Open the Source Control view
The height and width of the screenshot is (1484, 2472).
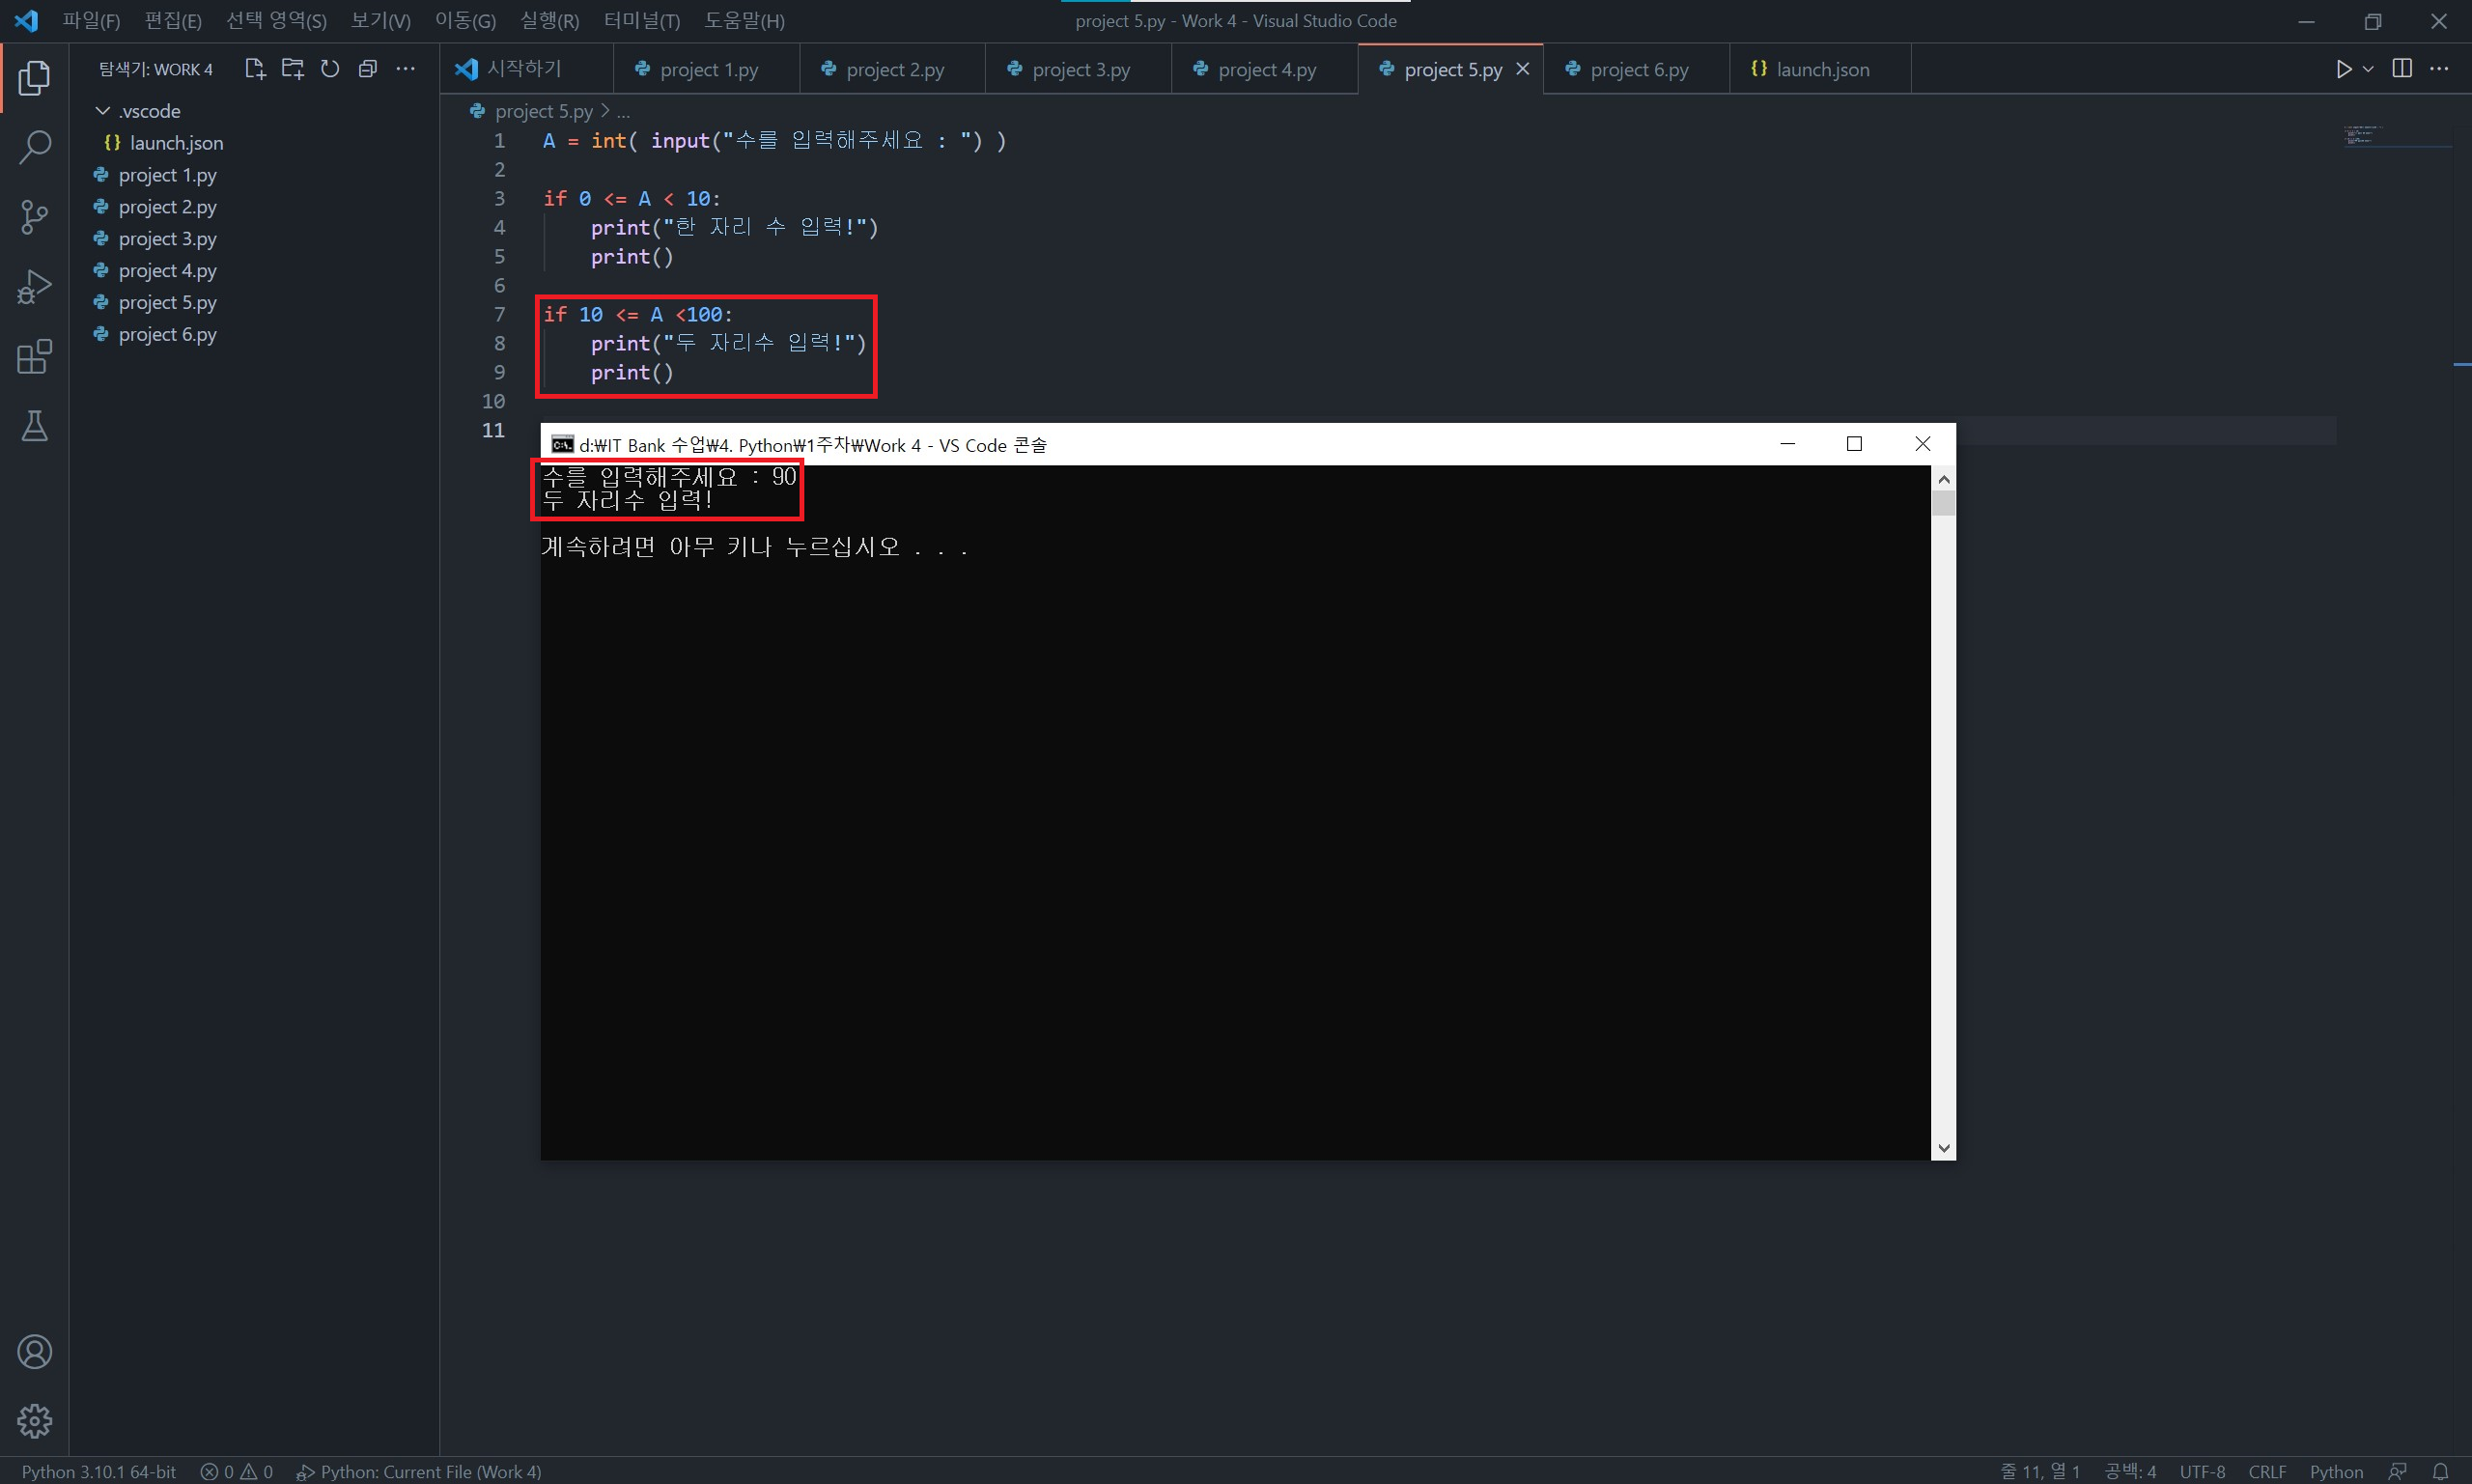(34, 216)
